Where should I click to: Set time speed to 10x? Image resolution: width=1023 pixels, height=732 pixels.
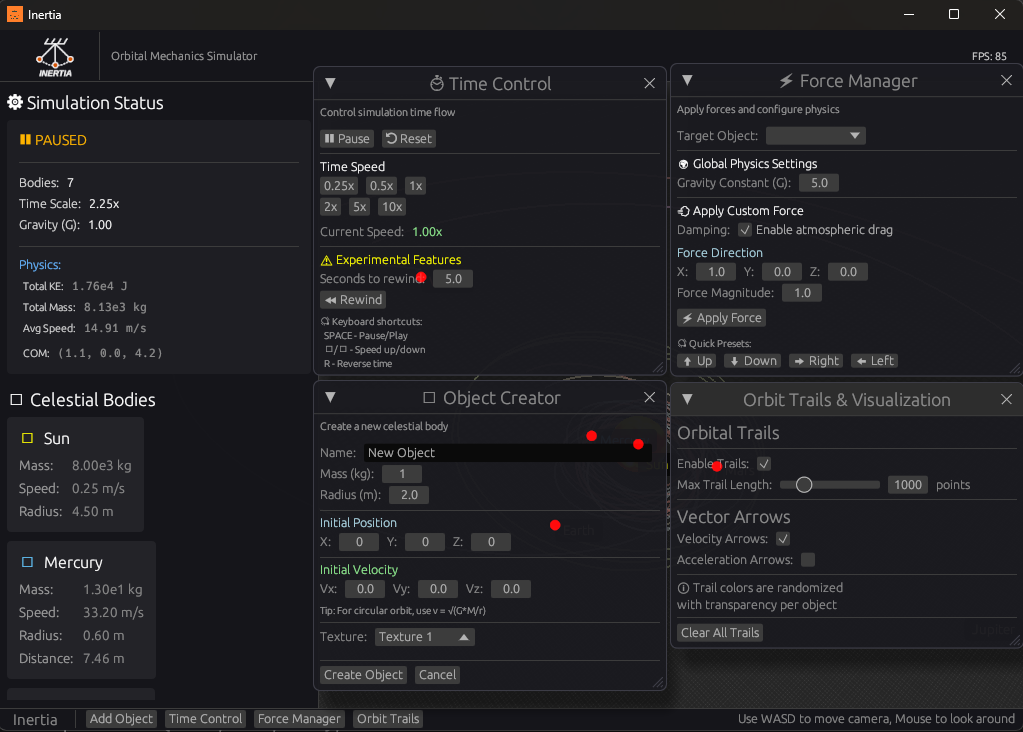click(x=391, y=207)
